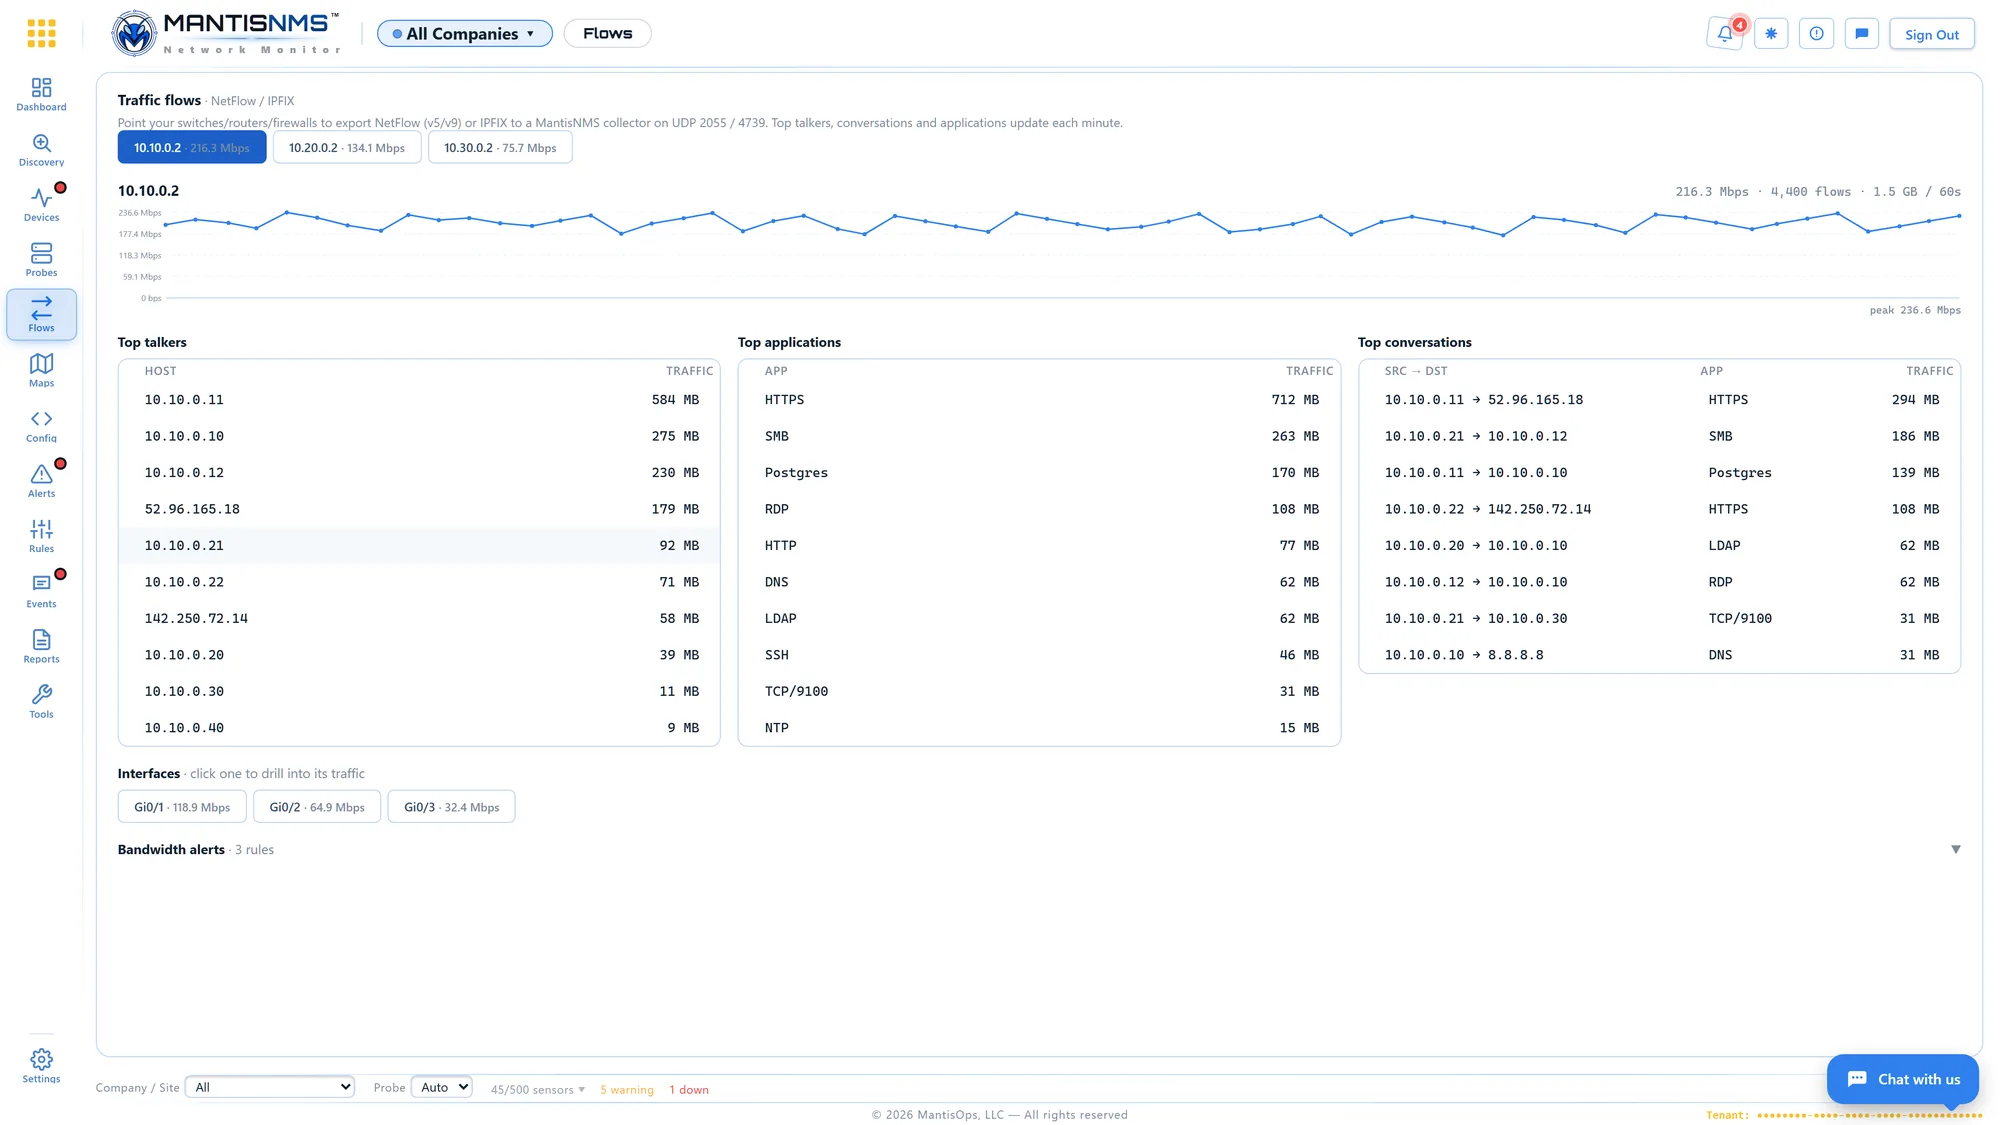This screenshot has height=1125, width=2000.
Task: Open Maps from the sidebar
Action: [41, 371]
